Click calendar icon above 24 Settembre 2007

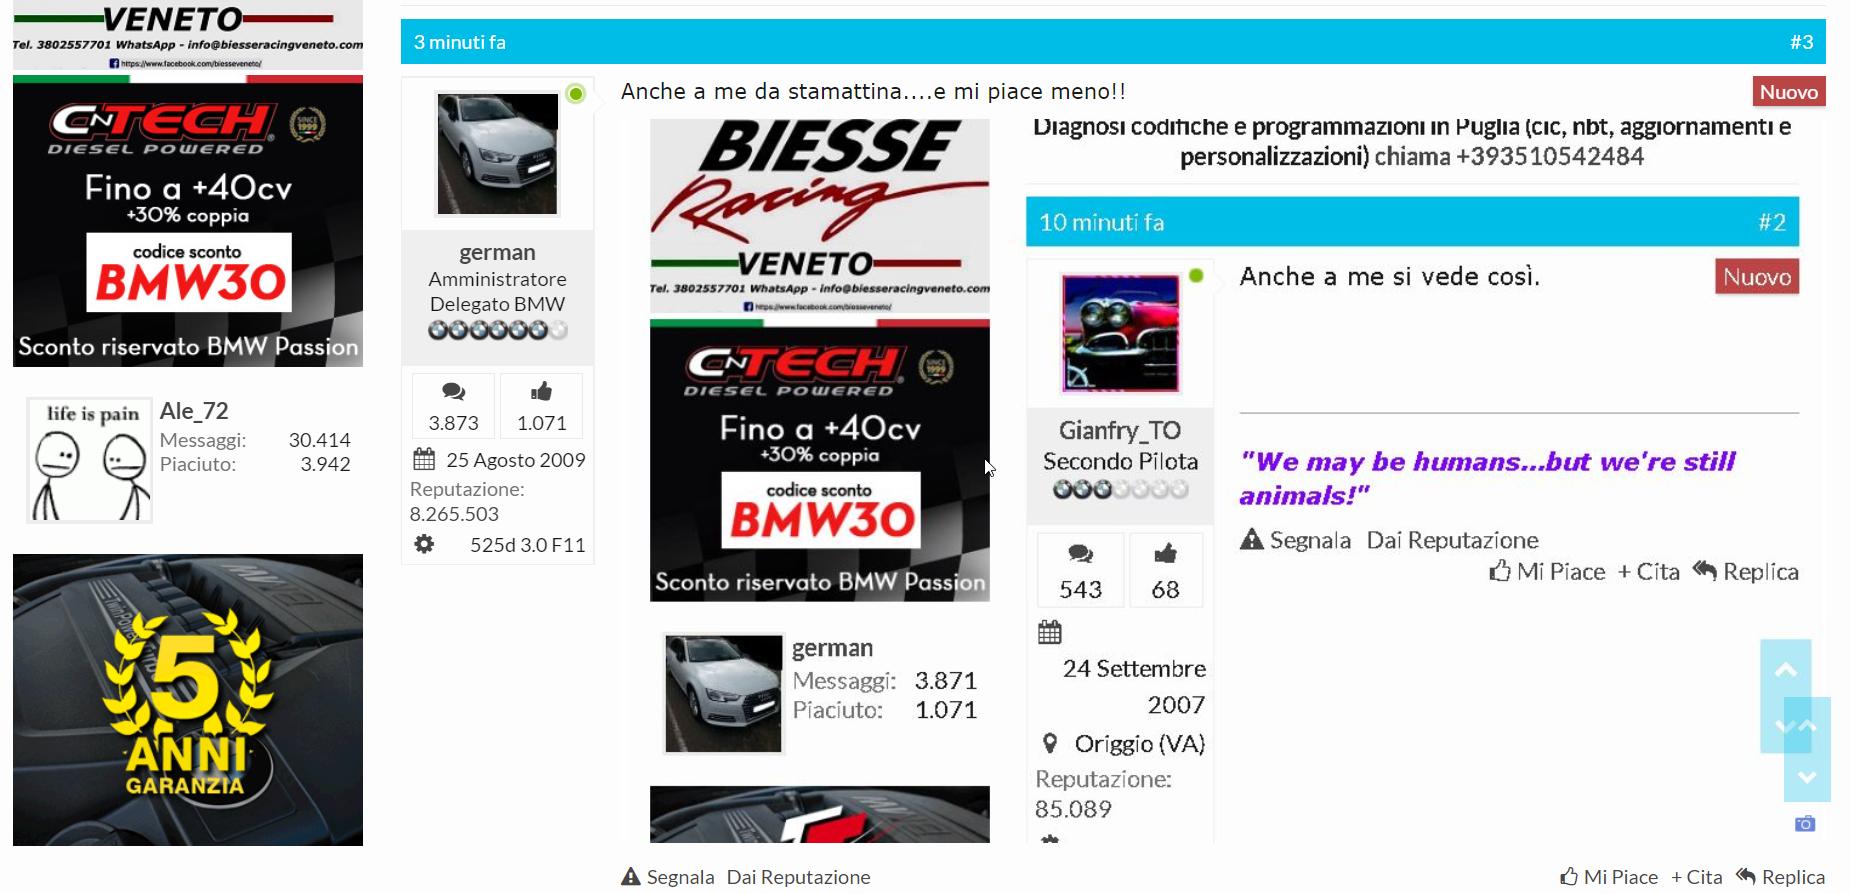click(1049, 632)
